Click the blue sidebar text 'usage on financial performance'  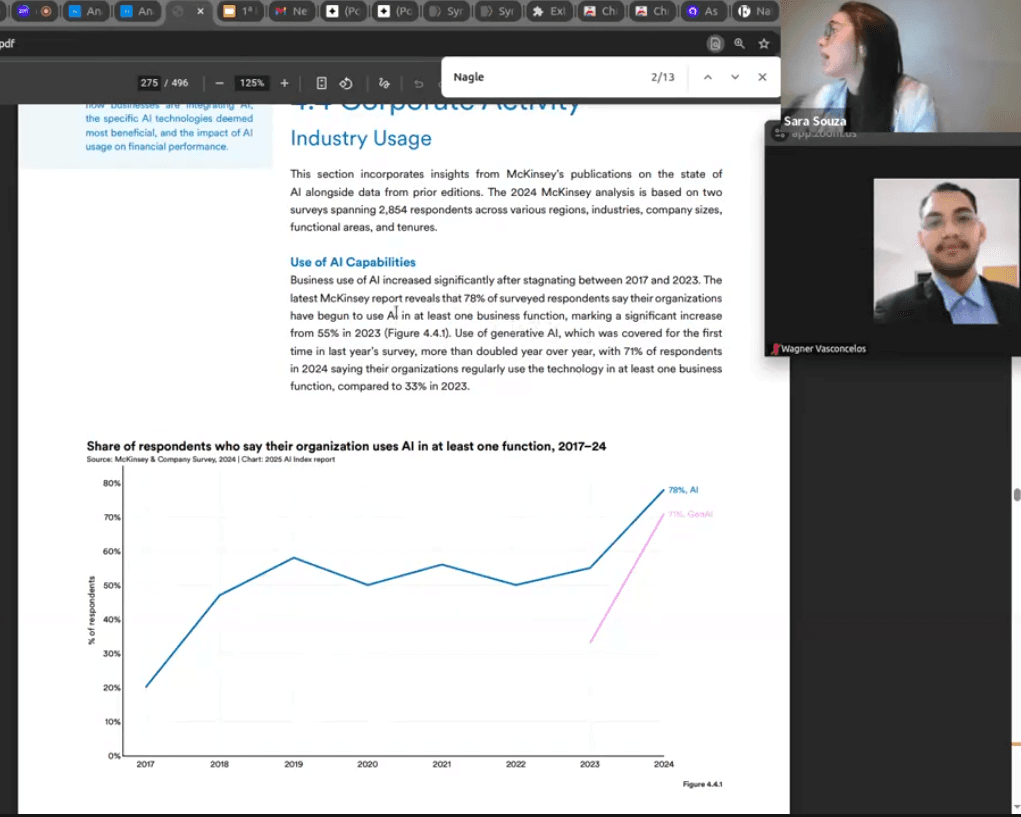pos(156,146)
